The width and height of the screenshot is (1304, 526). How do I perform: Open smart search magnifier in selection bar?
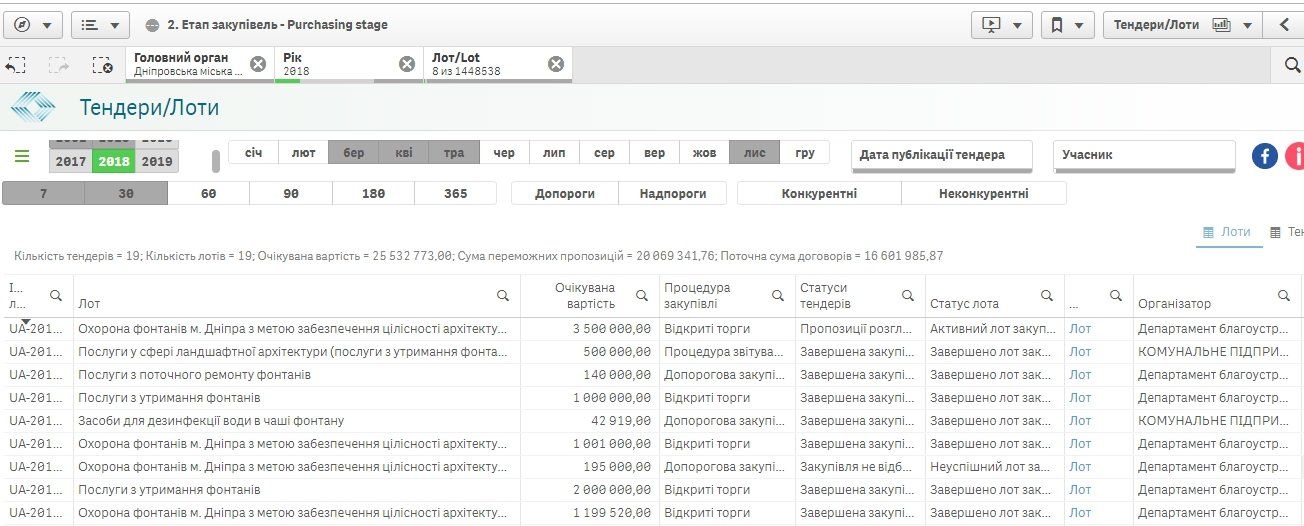coord(1291,65)
